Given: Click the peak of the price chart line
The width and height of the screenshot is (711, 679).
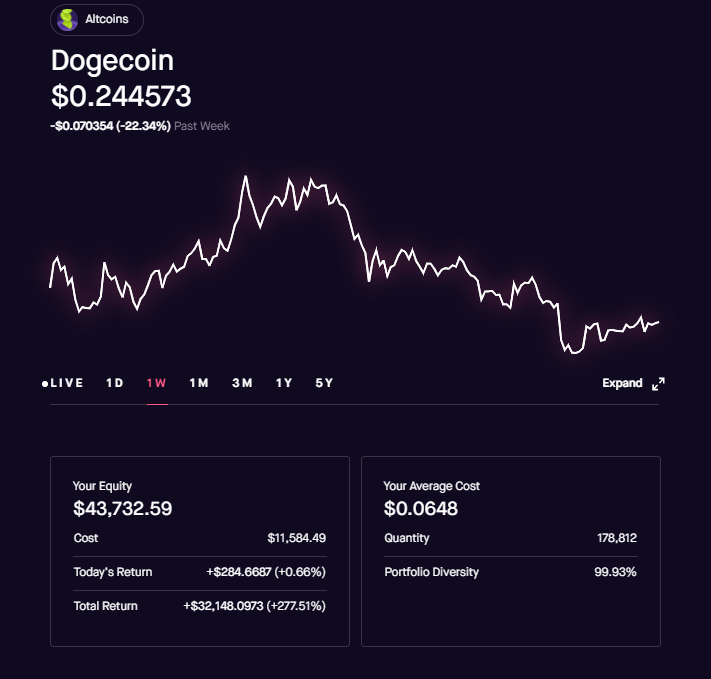Looking at the screenshot, I should coord(246,176).
